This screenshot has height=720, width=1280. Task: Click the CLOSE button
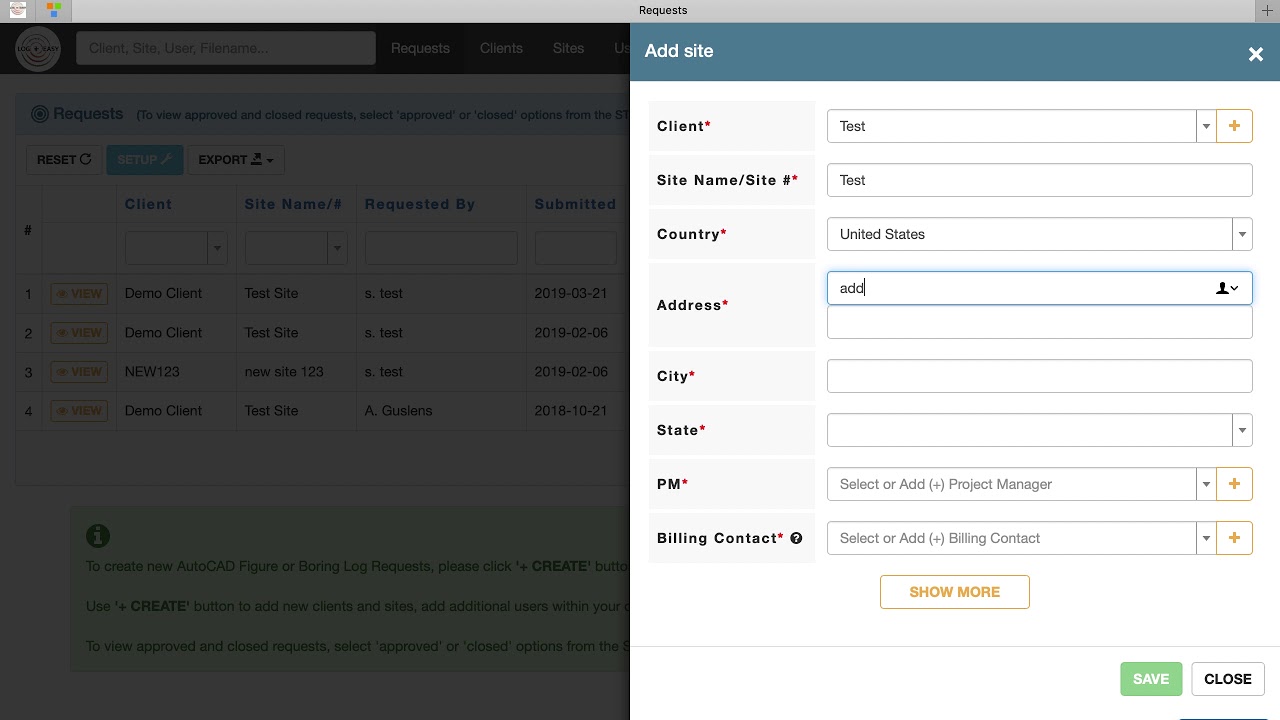pyautogui.click(x=1228, y=679)
